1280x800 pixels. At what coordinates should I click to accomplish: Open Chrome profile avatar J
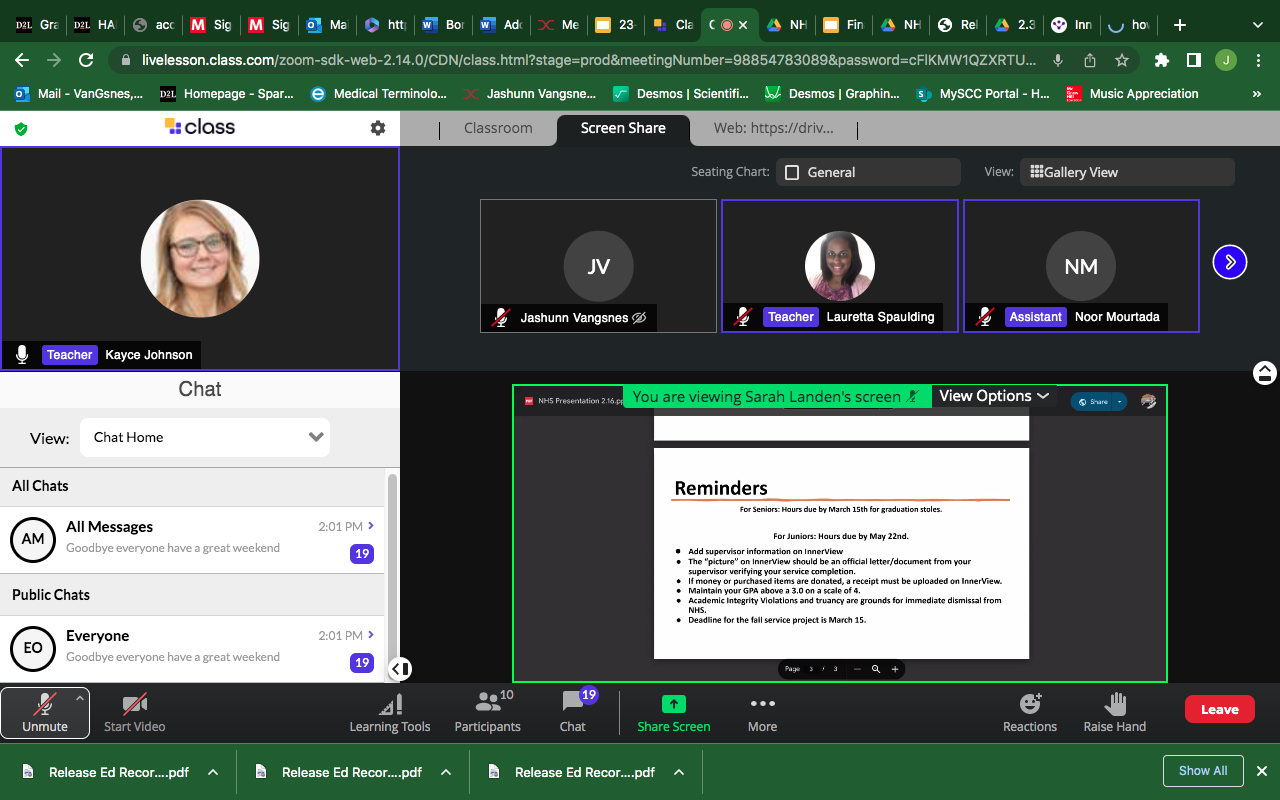[1225, 60]
